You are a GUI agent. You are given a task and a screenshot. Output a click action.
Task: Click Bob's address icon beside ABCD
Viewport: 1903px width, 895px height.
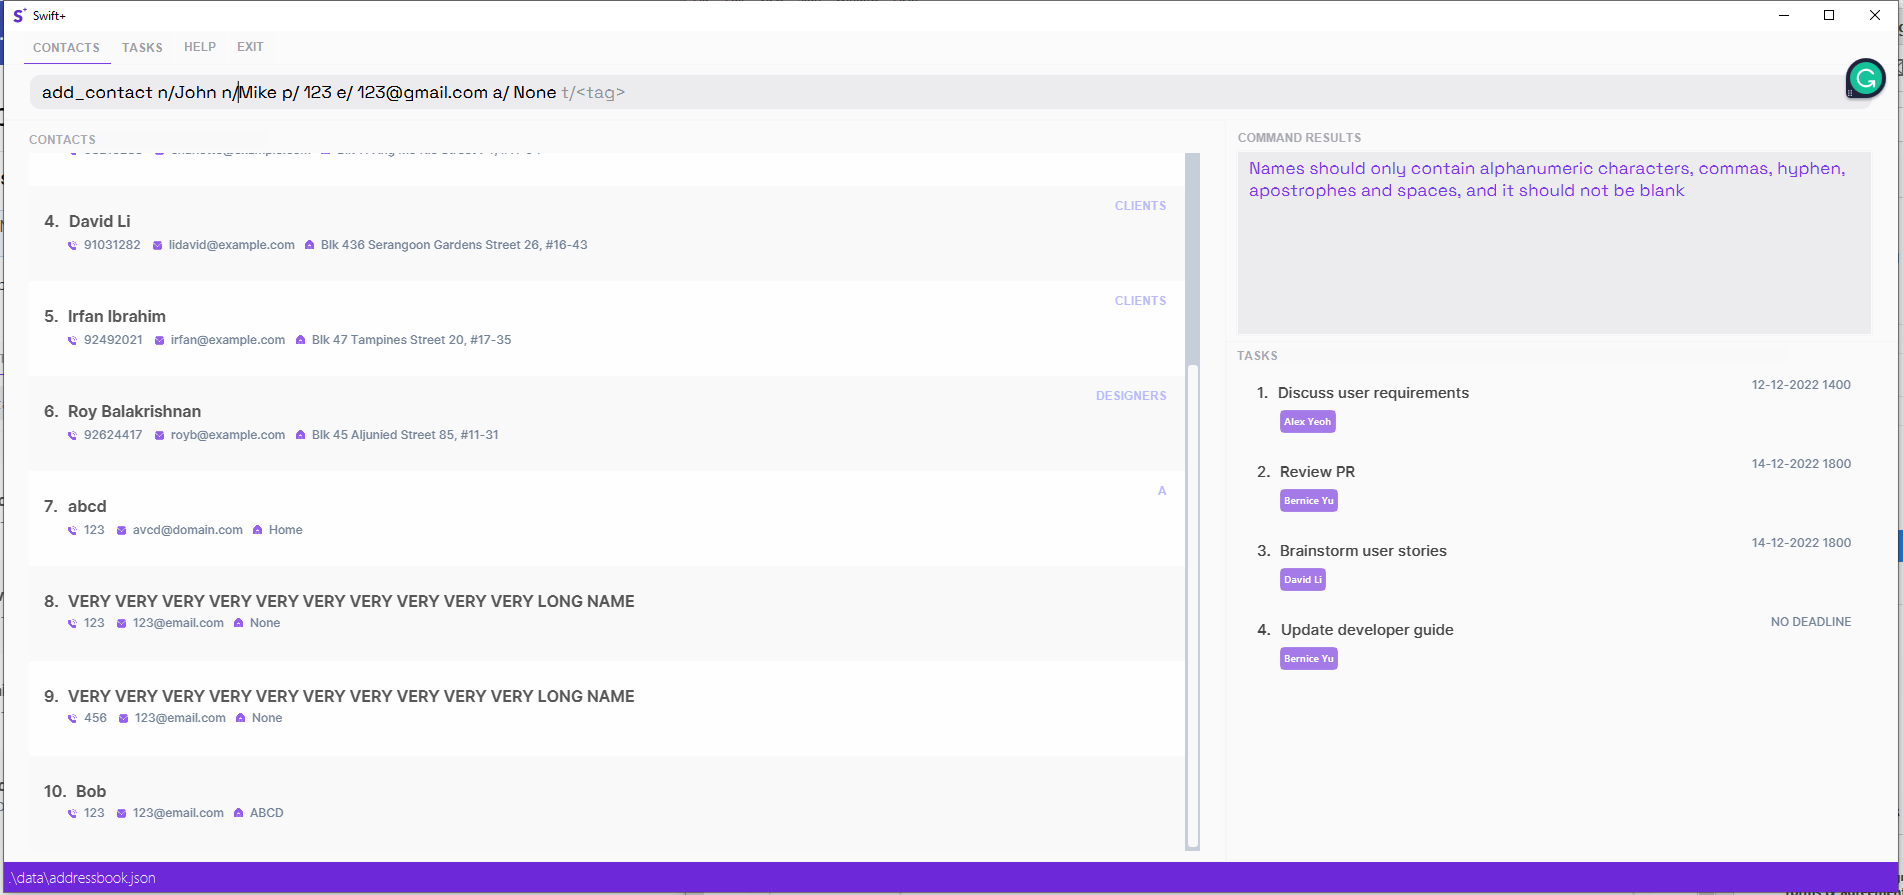coord(238,813)
